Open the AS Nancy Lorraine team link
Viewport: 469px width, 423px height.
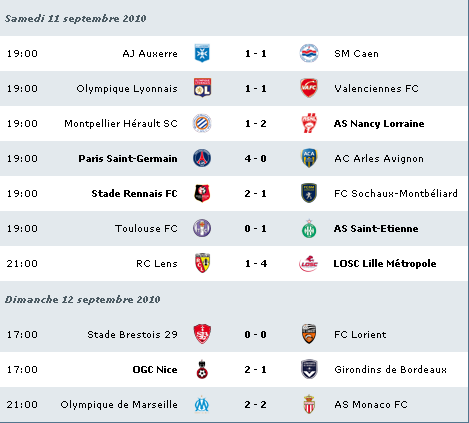[379, 124]
